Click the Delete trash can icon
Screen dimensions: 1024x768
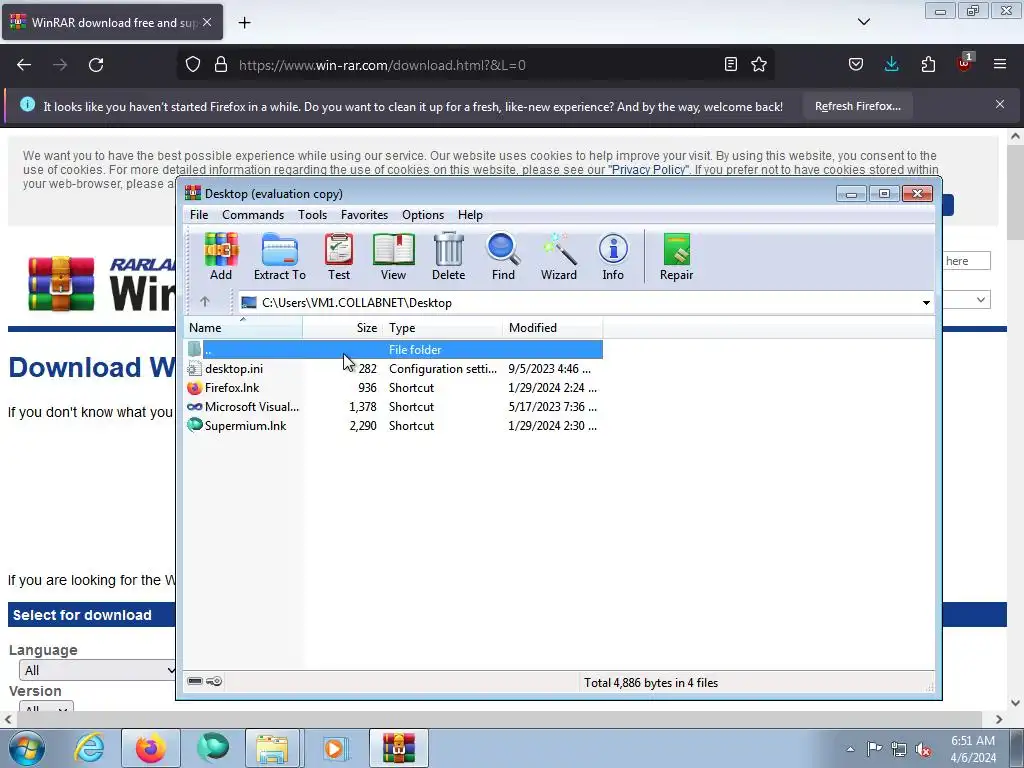448,257
